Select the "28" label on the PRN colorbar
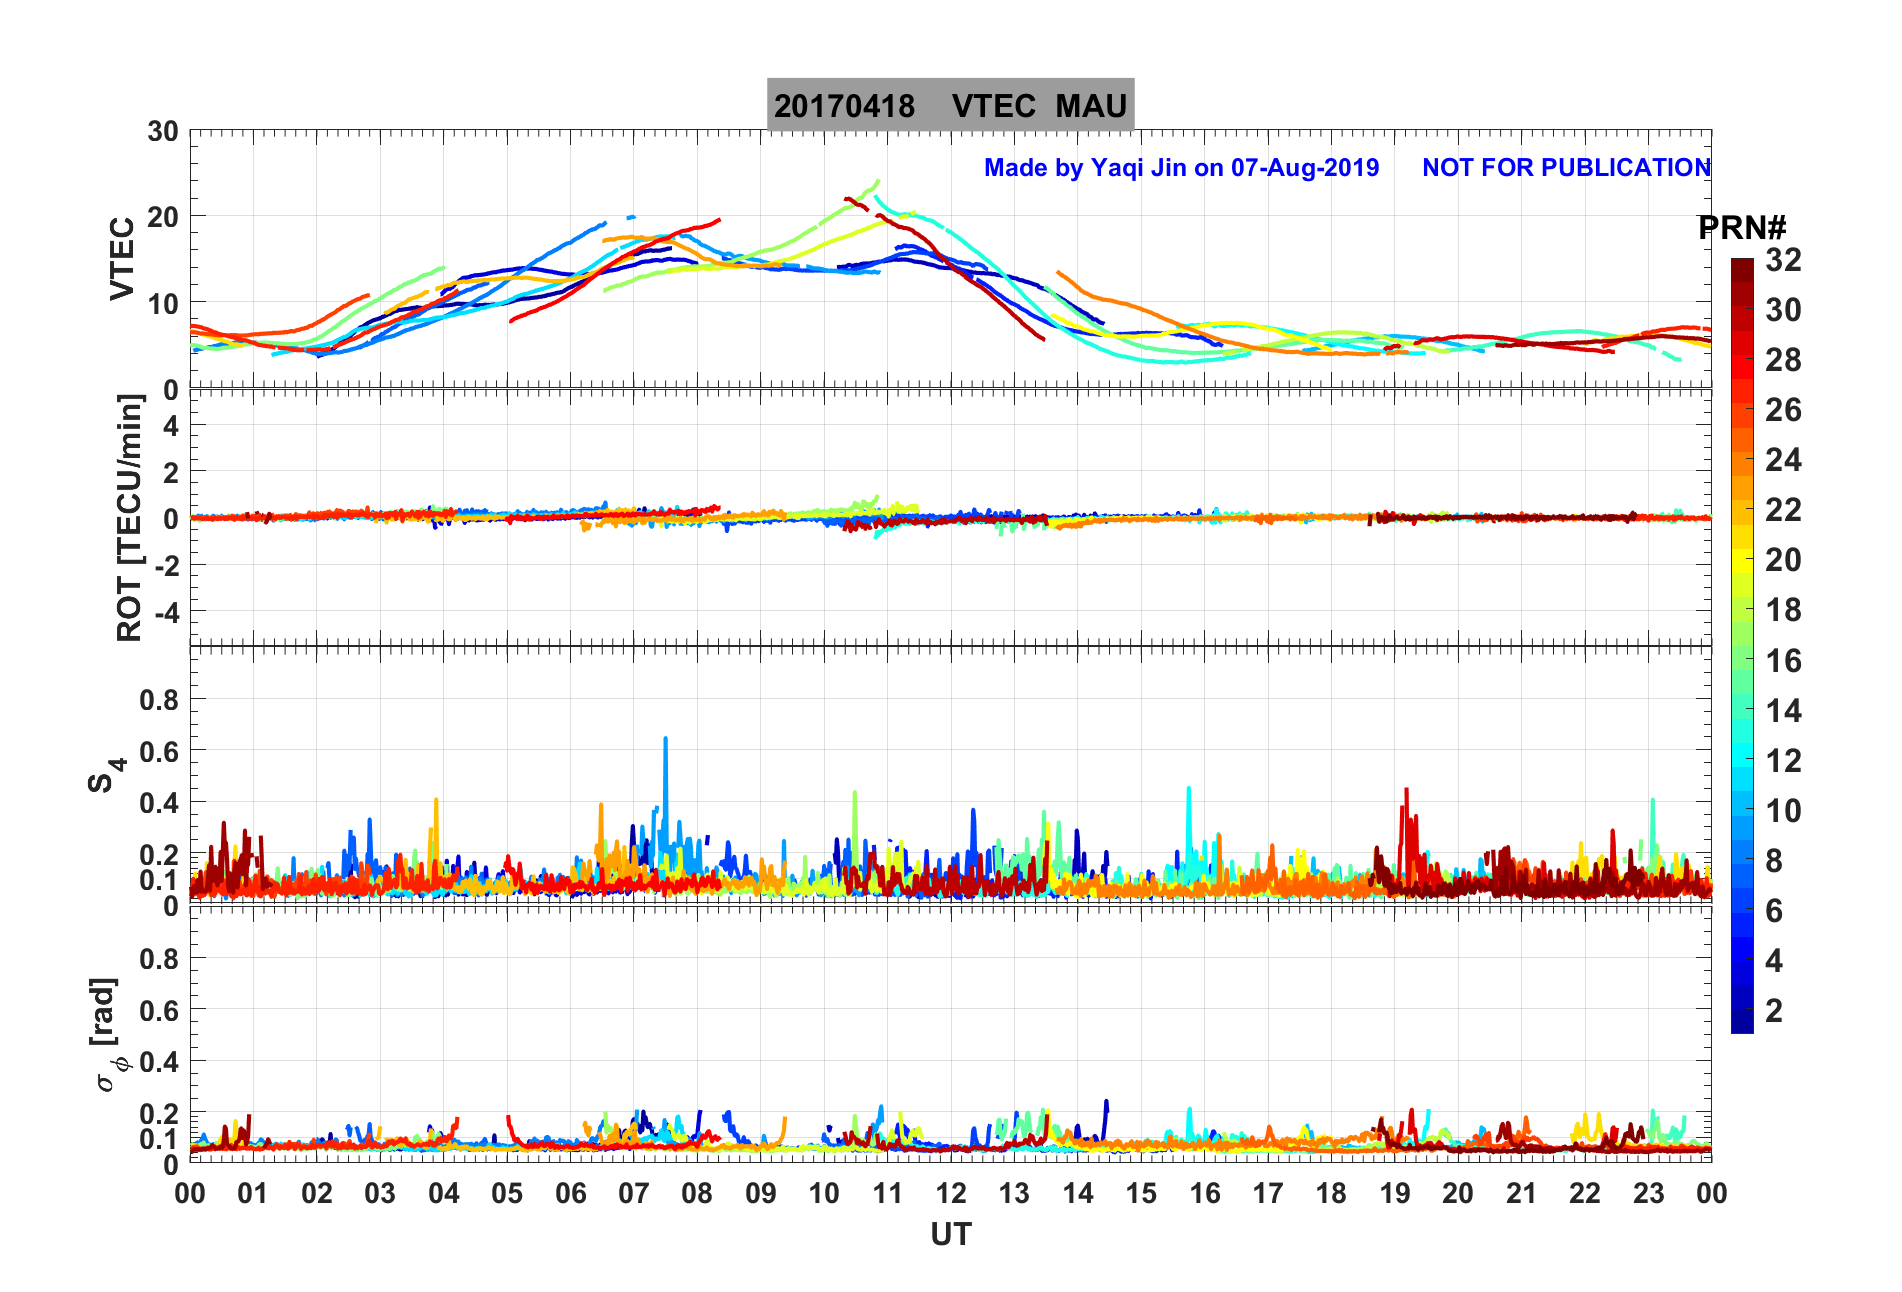This screenshot has width=1902, height=1292. 1783,360
